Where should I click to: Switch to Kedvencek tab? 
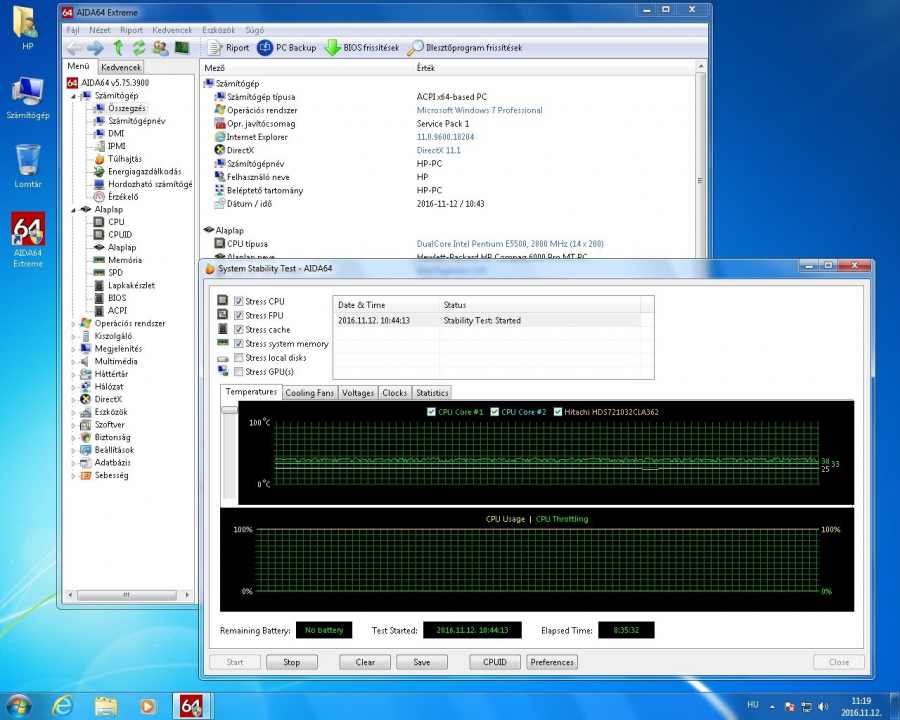[121, 67]
